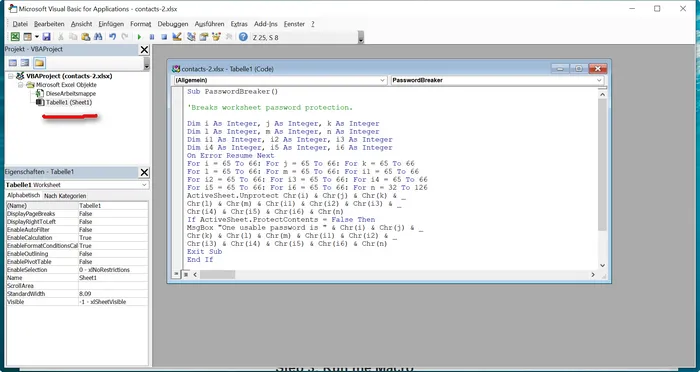Click the code window scroll up arrow
This screenshot has width=700, height=372.
[x=602, y=94]
